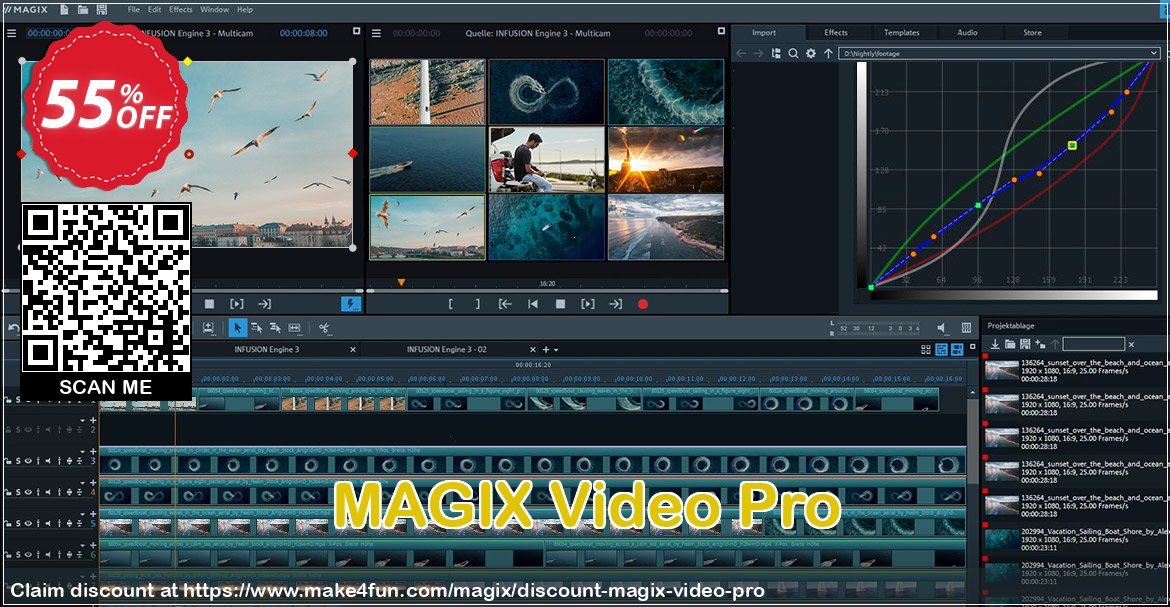Click the play range button in source monitor
Screen dimensions: 1170x607
[588, 304]
